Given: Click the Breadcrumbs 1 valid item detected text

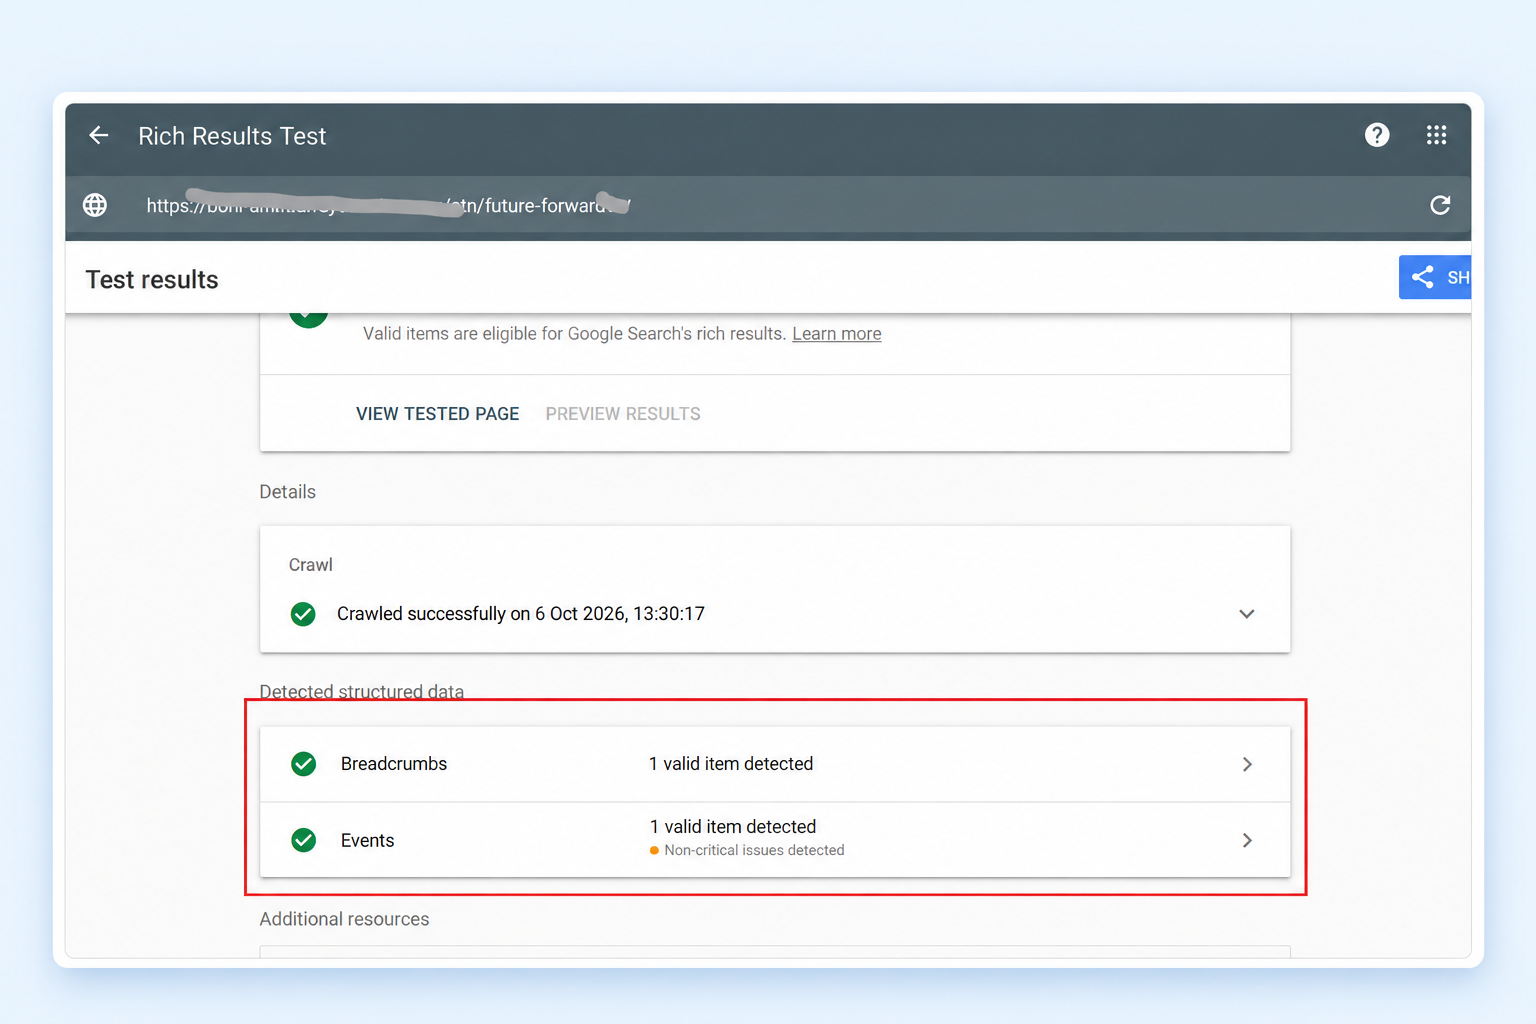Looking at the screenshot, I should pyautogui.click(x=731, y=764).
